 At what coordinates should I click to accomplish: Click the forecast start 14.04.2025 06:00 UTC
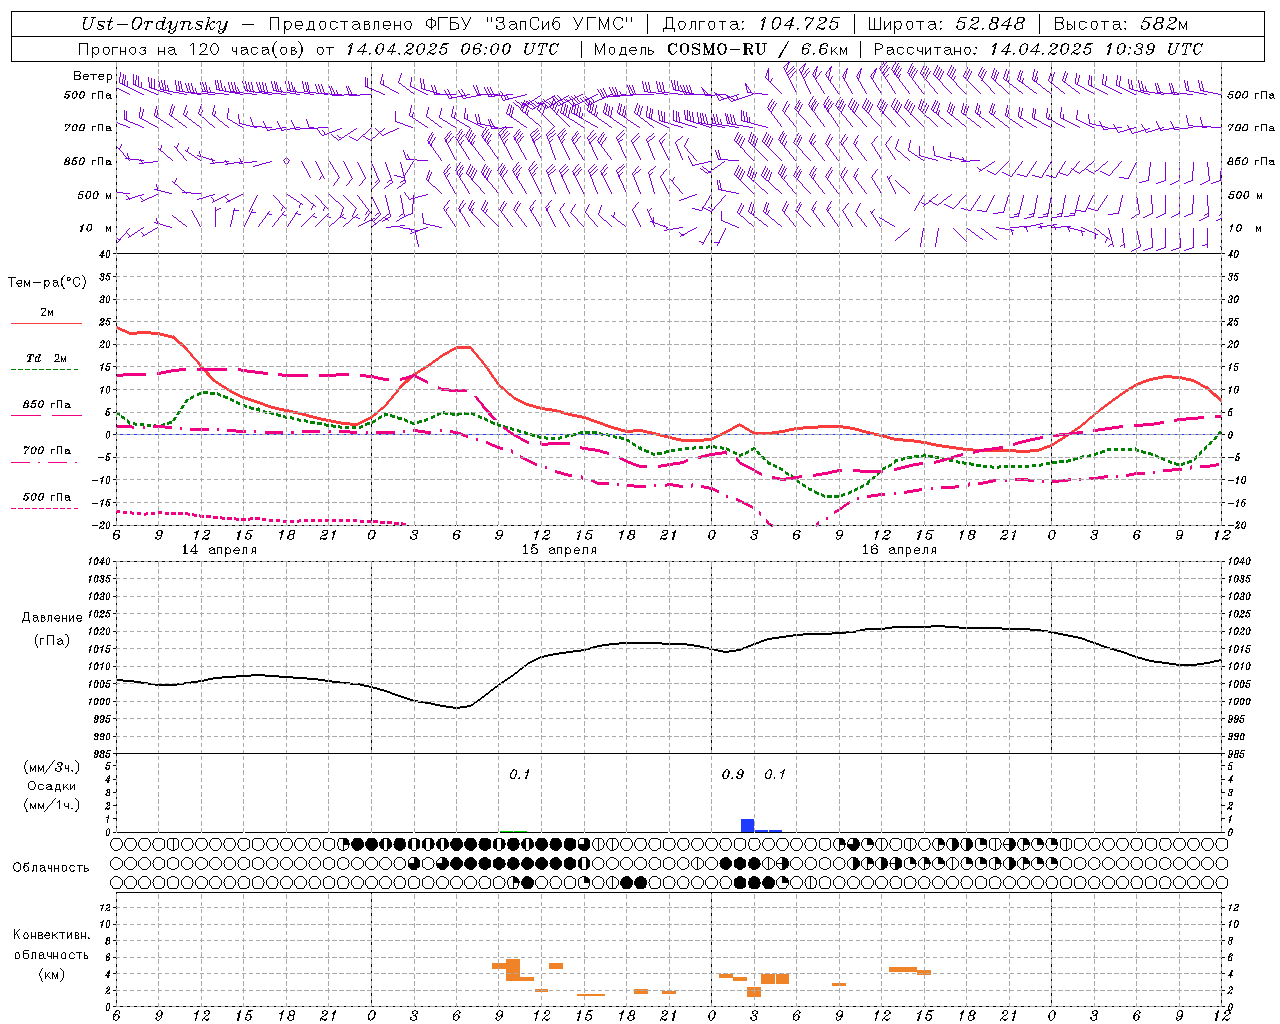pyautogui.click(x=452, y=49)
